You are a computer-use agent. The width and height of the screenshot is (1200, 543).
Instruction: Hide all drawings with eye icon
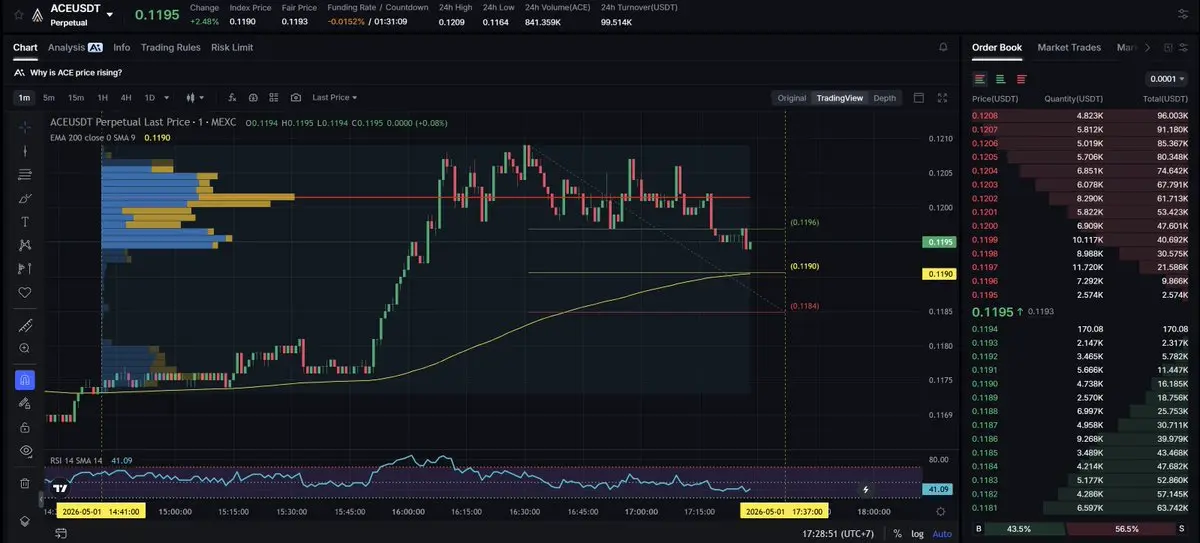pos(25,451)
